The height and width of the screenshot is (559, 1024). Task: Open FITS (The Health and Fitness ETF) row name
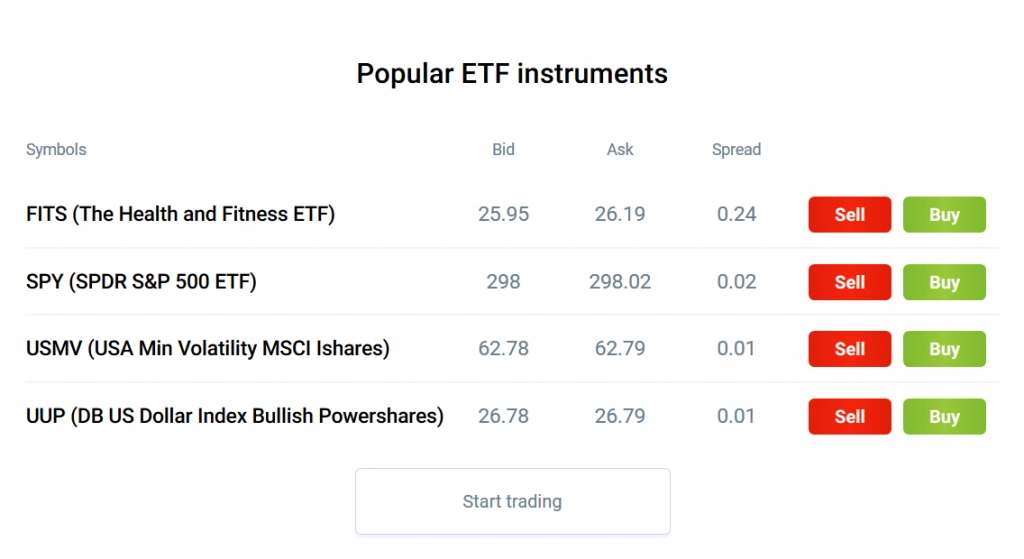click(x=180, y=214)
